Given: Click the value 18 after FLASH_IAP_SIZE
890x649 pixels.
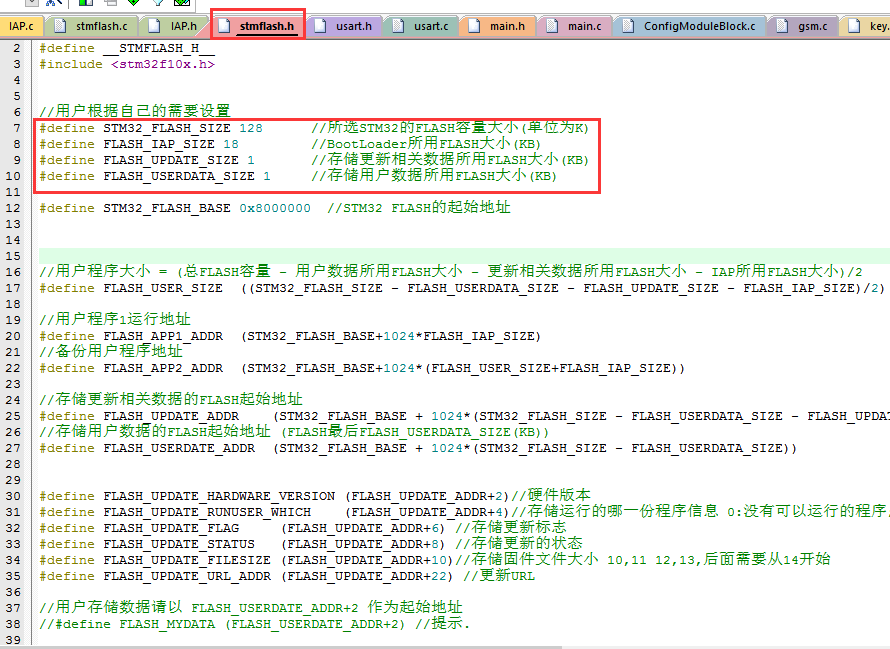Looking at the screenshot, I should coord(230,144).
